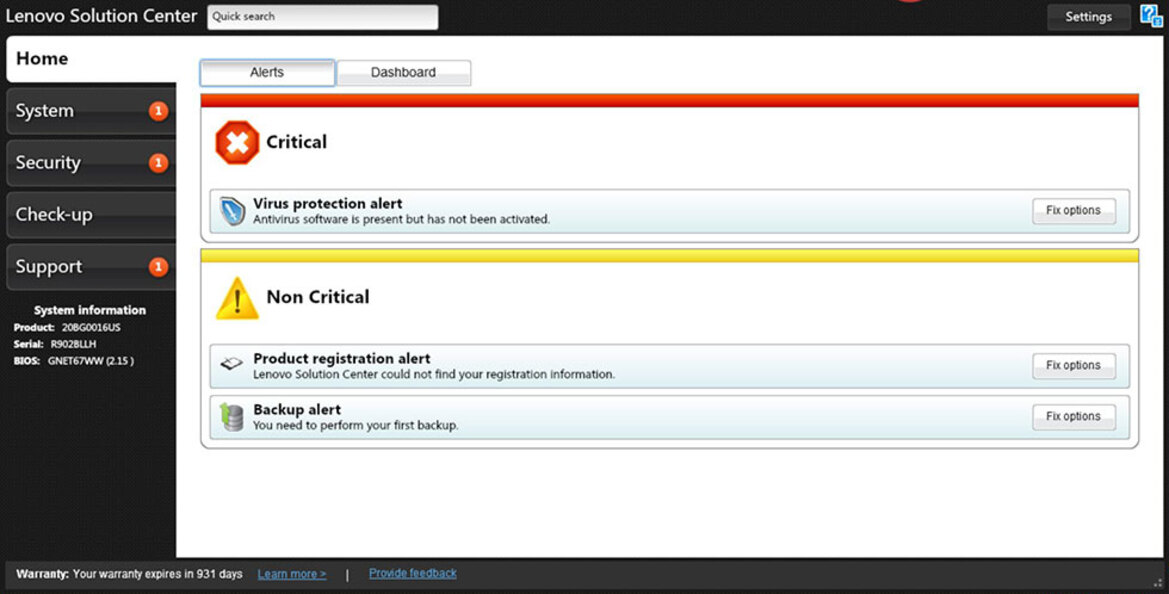The image size is (1169, 594).
Task: Follow the Learn more warranty link
Action: [x=292, y=574]
